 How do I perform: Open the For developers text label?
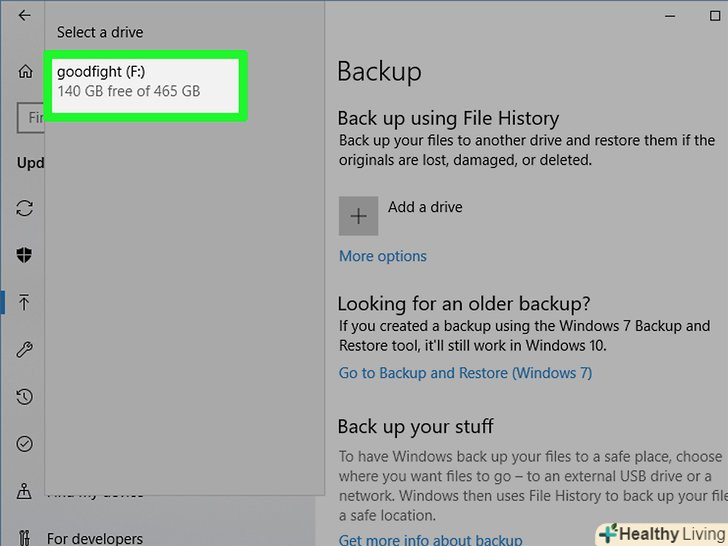coord(94,538)
